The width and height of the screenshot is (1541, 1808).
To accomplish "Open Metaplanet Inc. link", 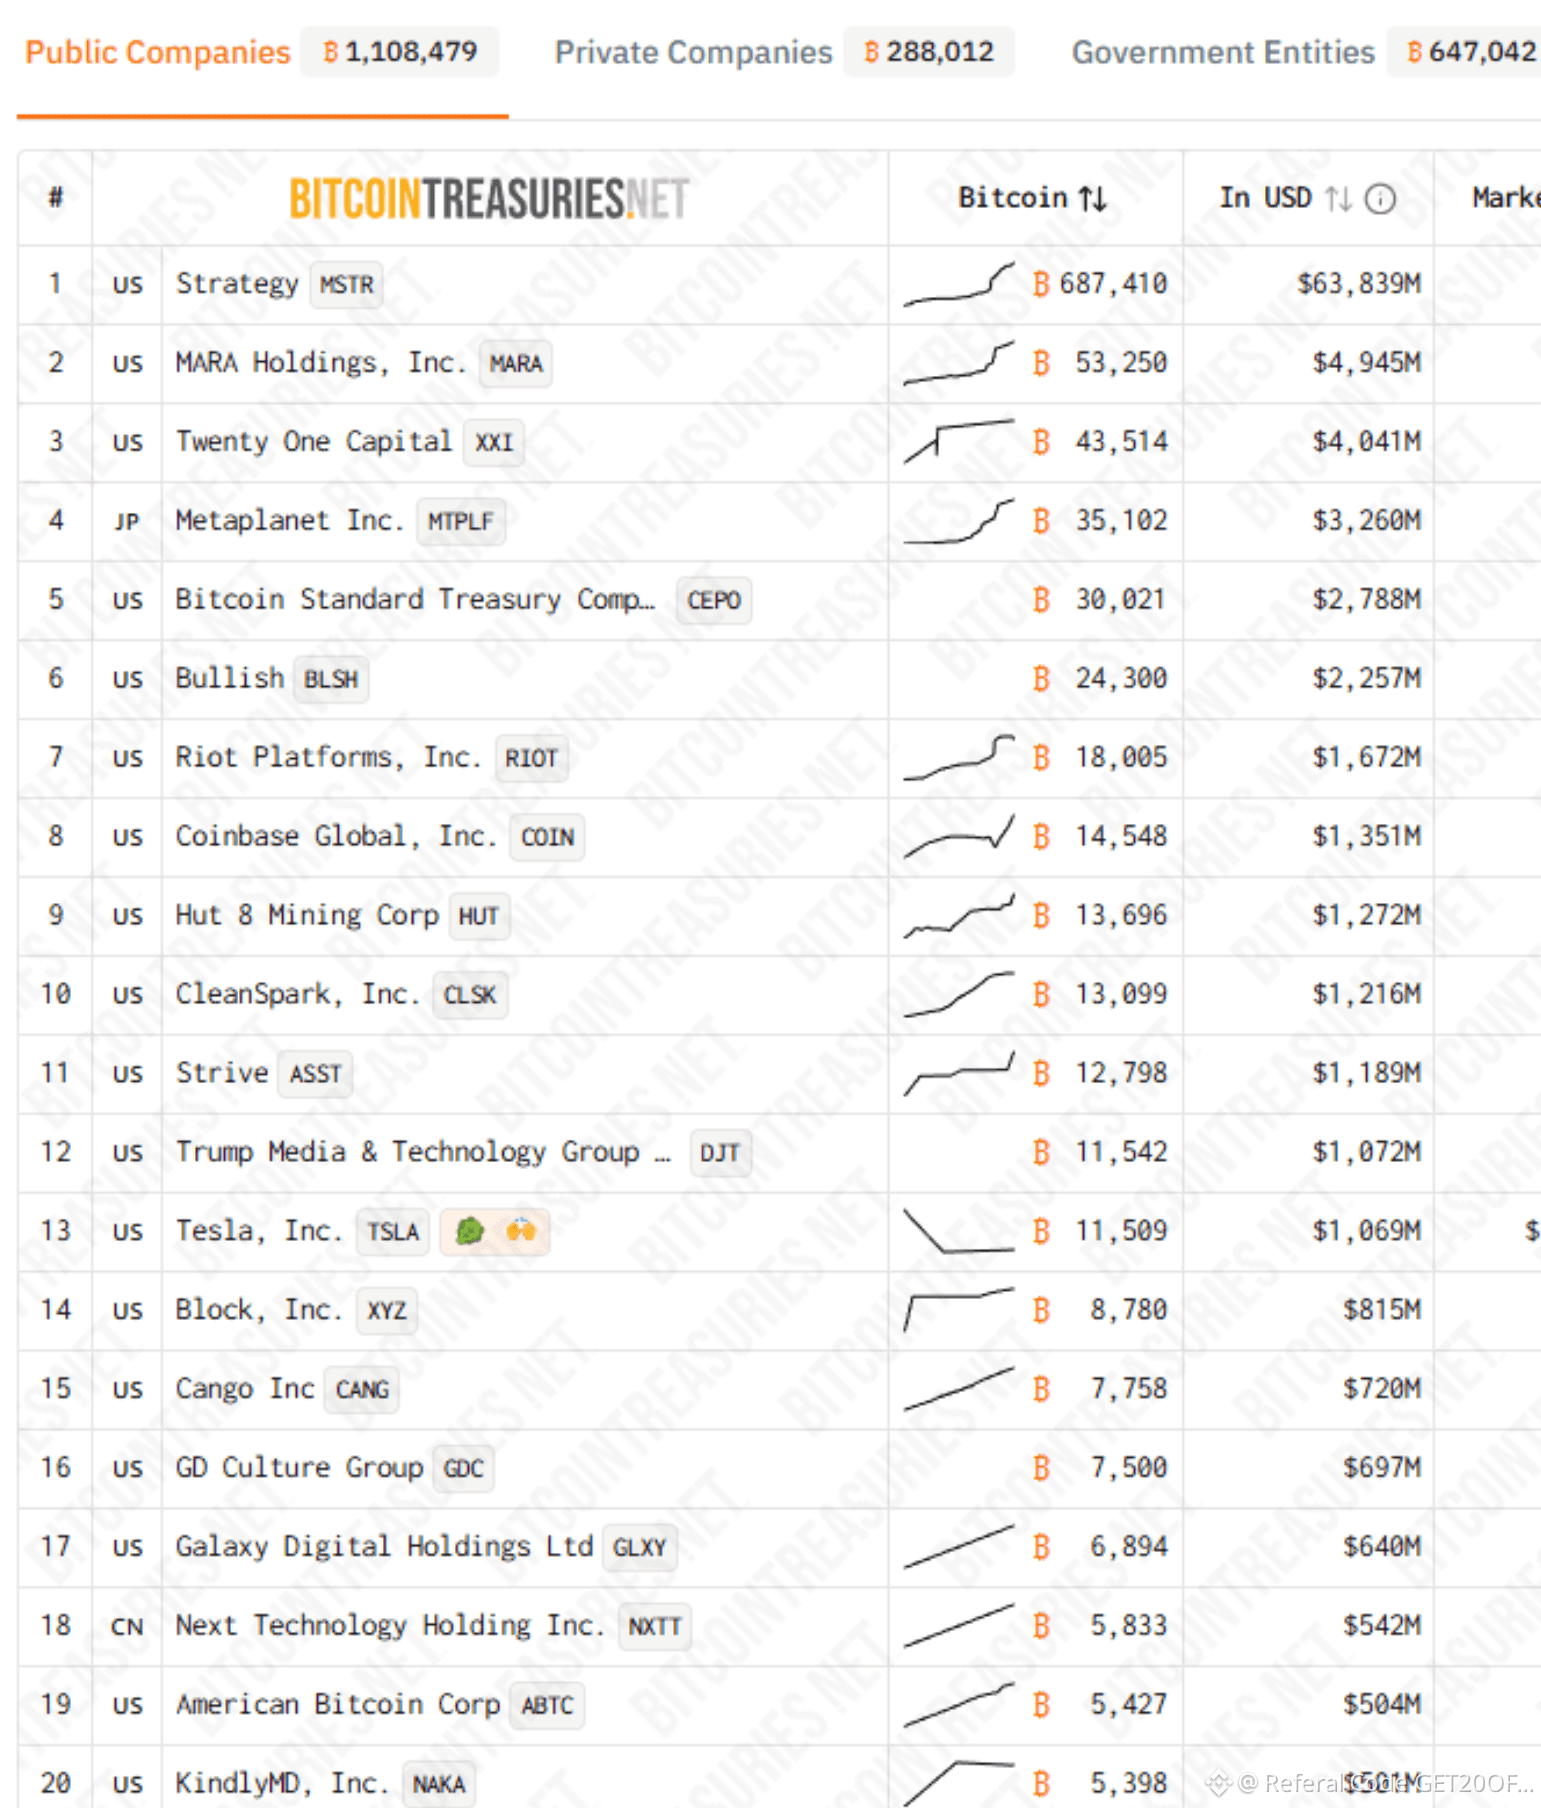I will pyautogui.click(x=290, y=521).
